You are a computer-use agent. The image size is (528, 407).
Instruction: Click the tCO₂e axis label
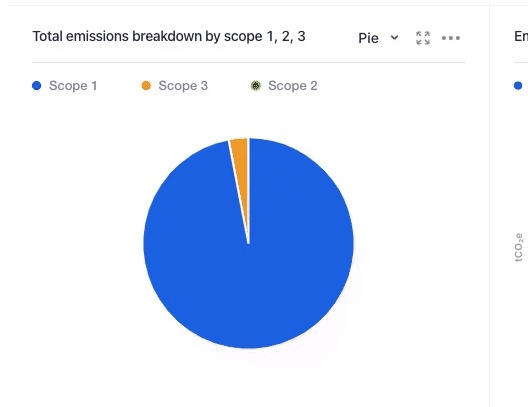tap(519, 247)
